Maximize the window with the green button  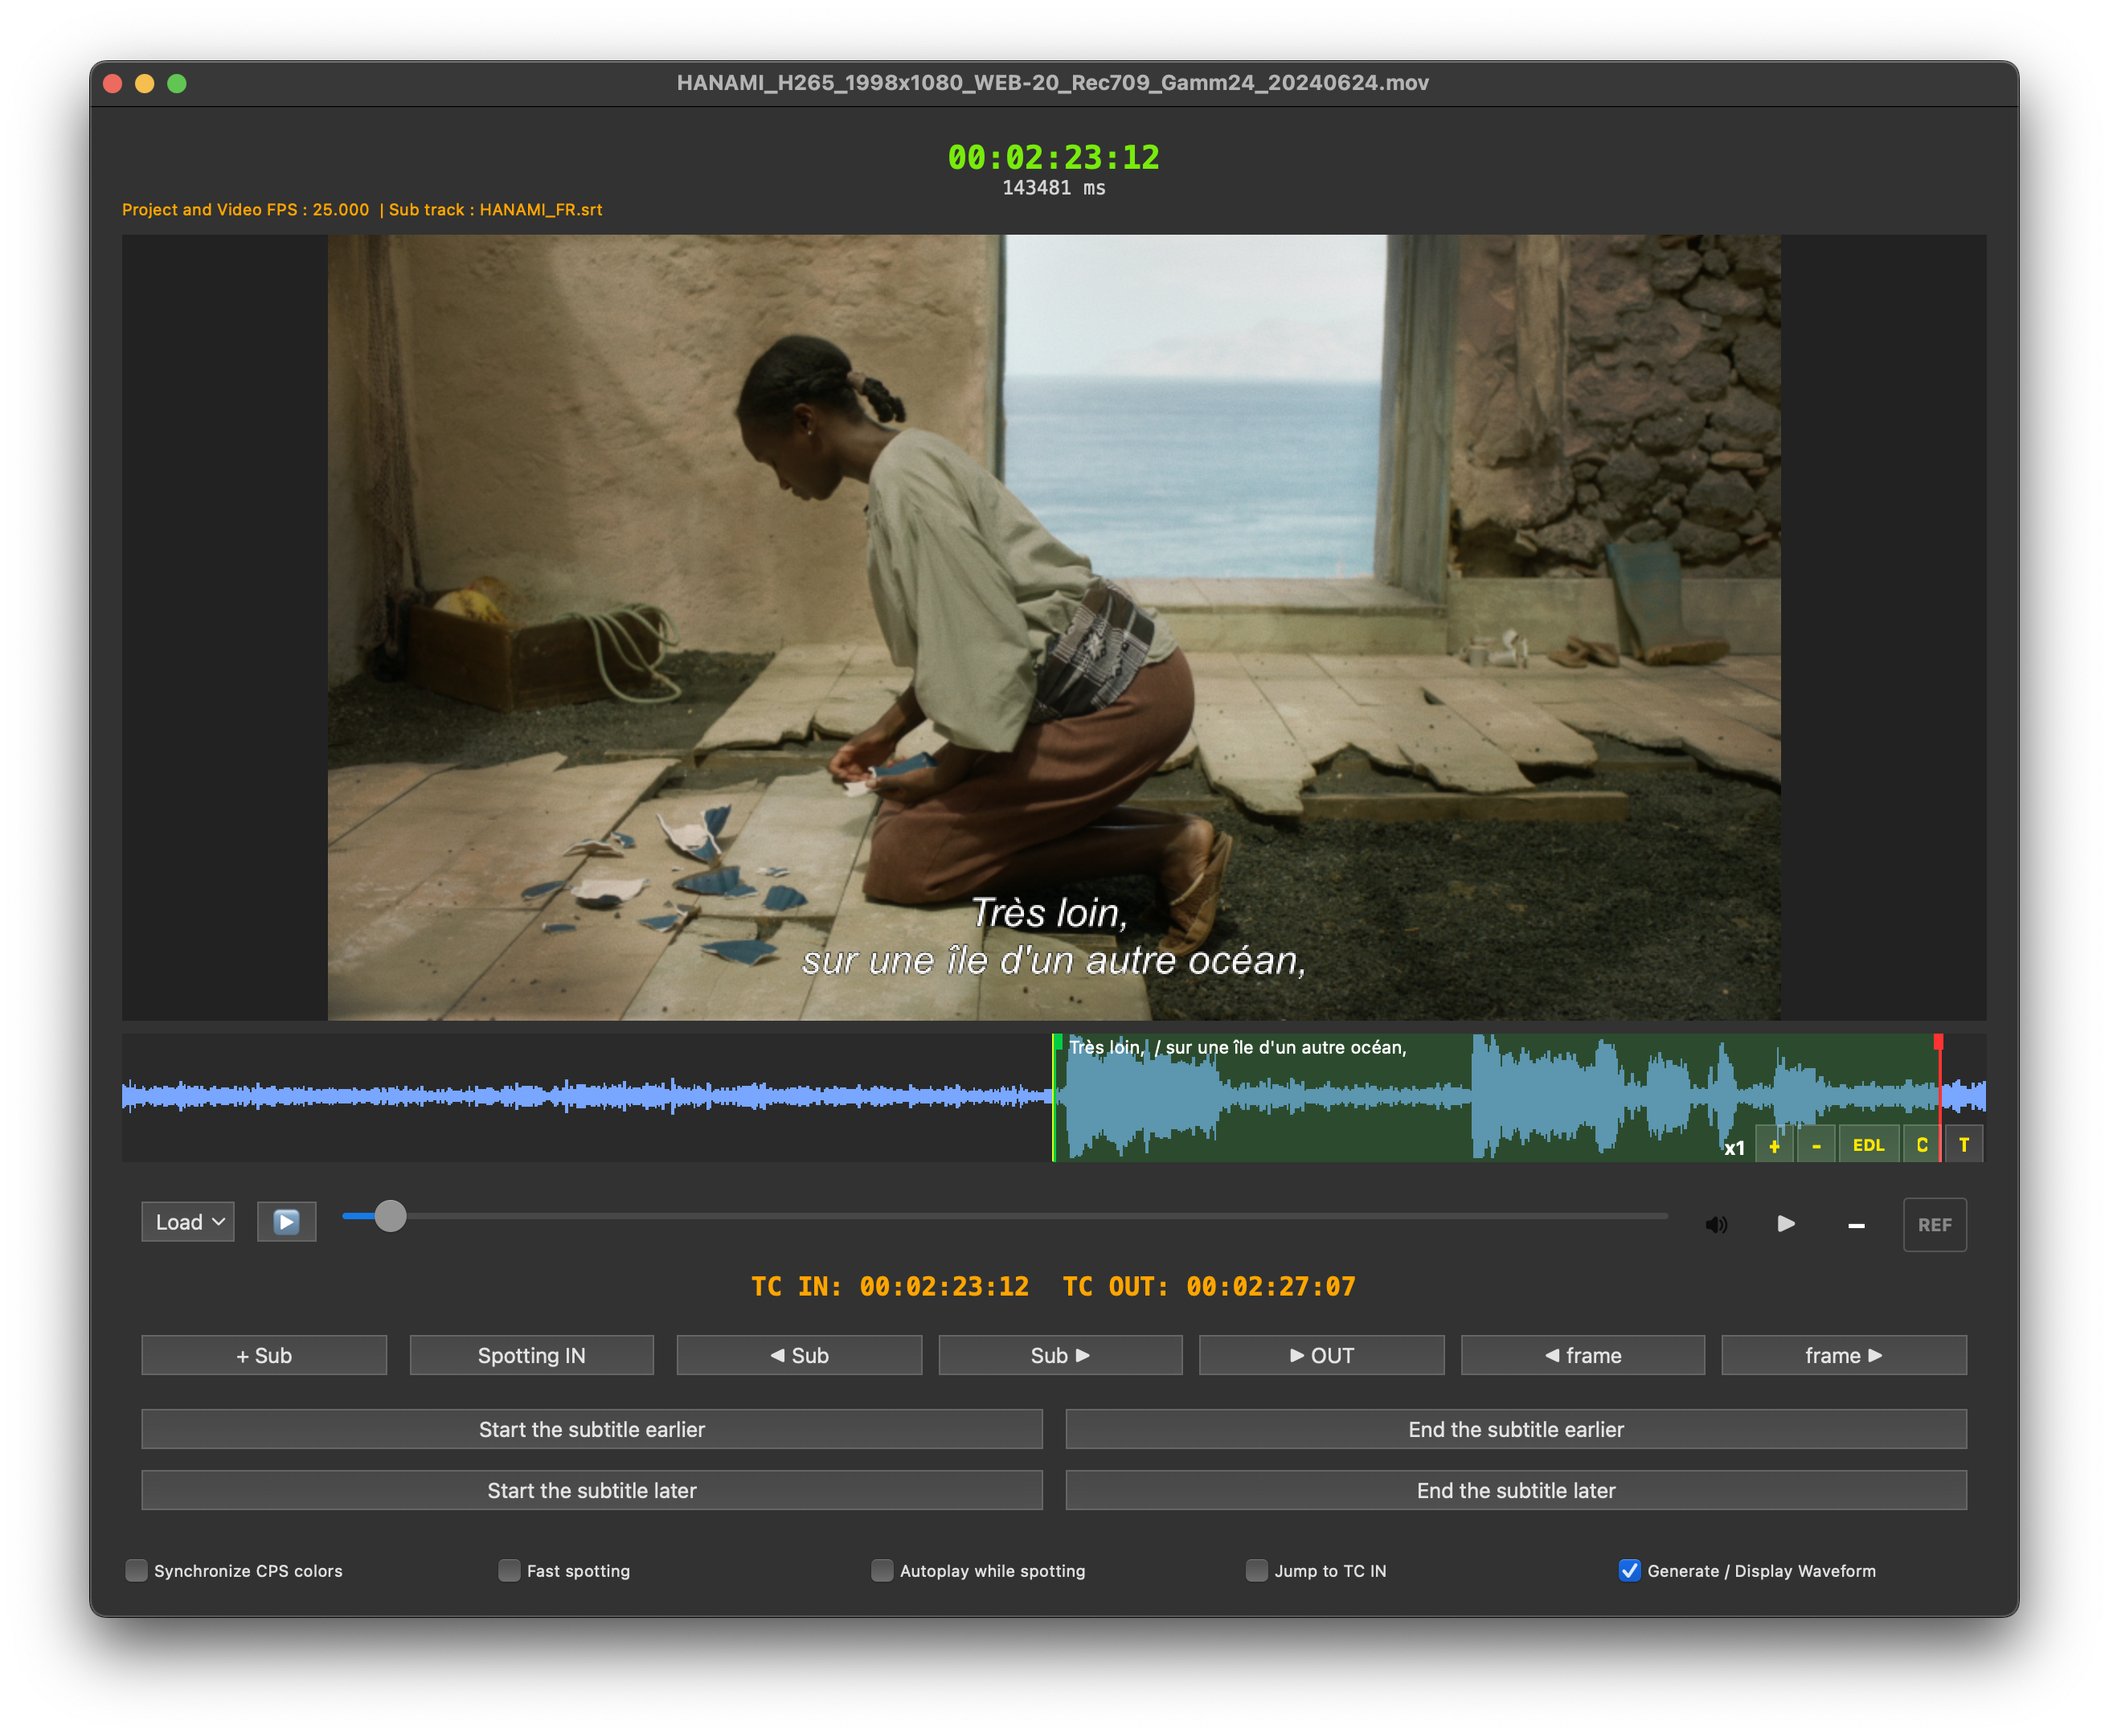[x=177, y=84]
